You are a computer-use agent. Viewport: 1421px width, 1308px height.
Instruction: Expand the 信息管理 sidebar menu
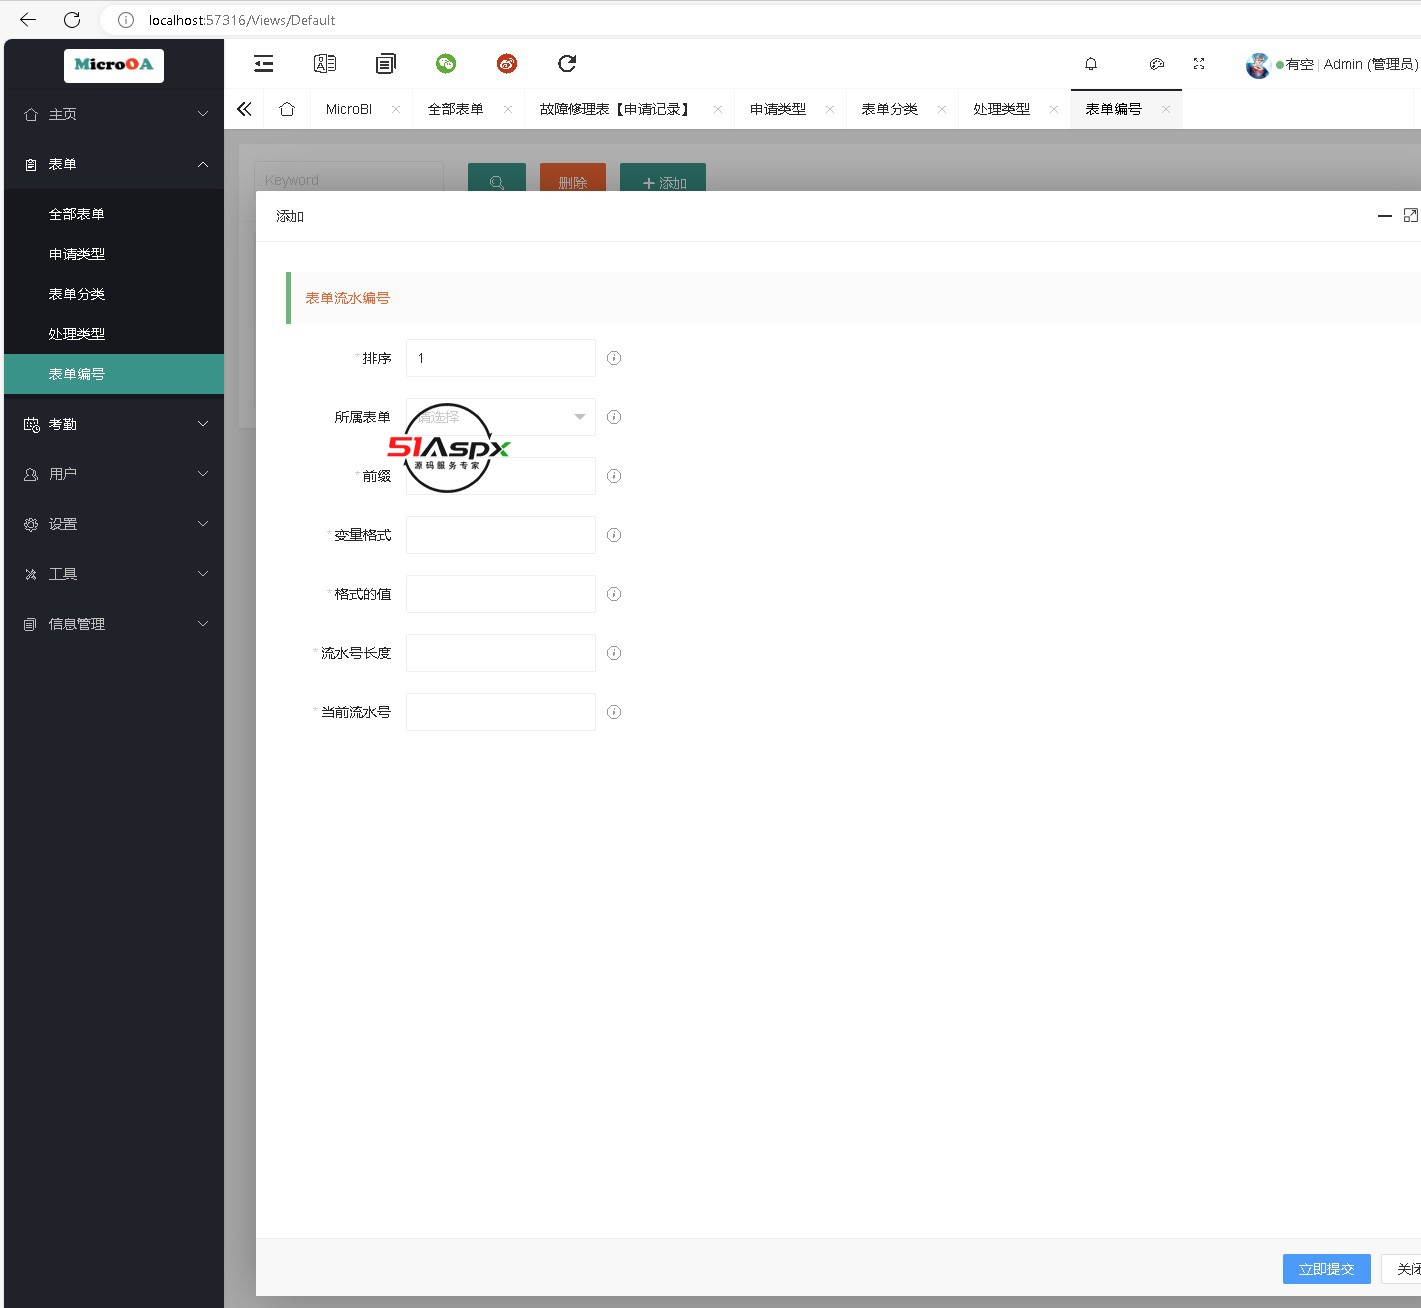[114, 624]
